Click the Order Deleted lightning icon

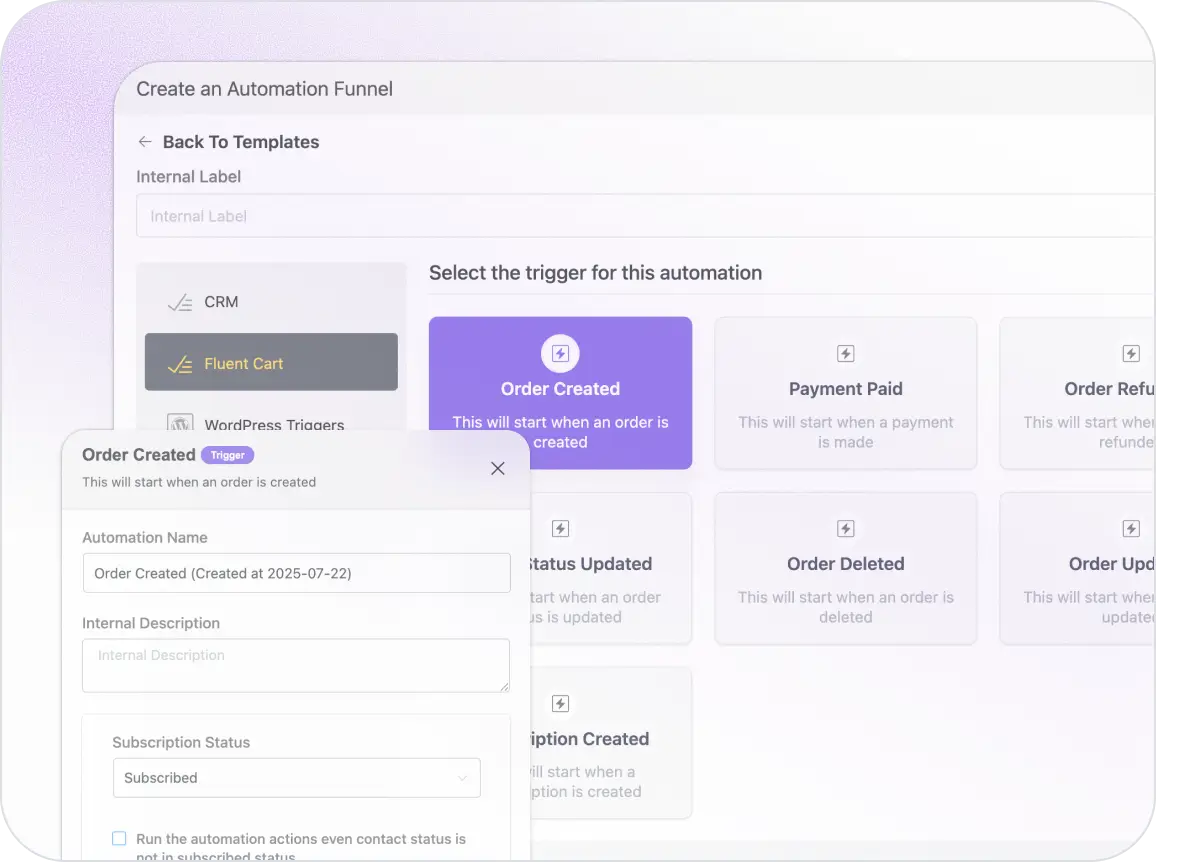846,528
